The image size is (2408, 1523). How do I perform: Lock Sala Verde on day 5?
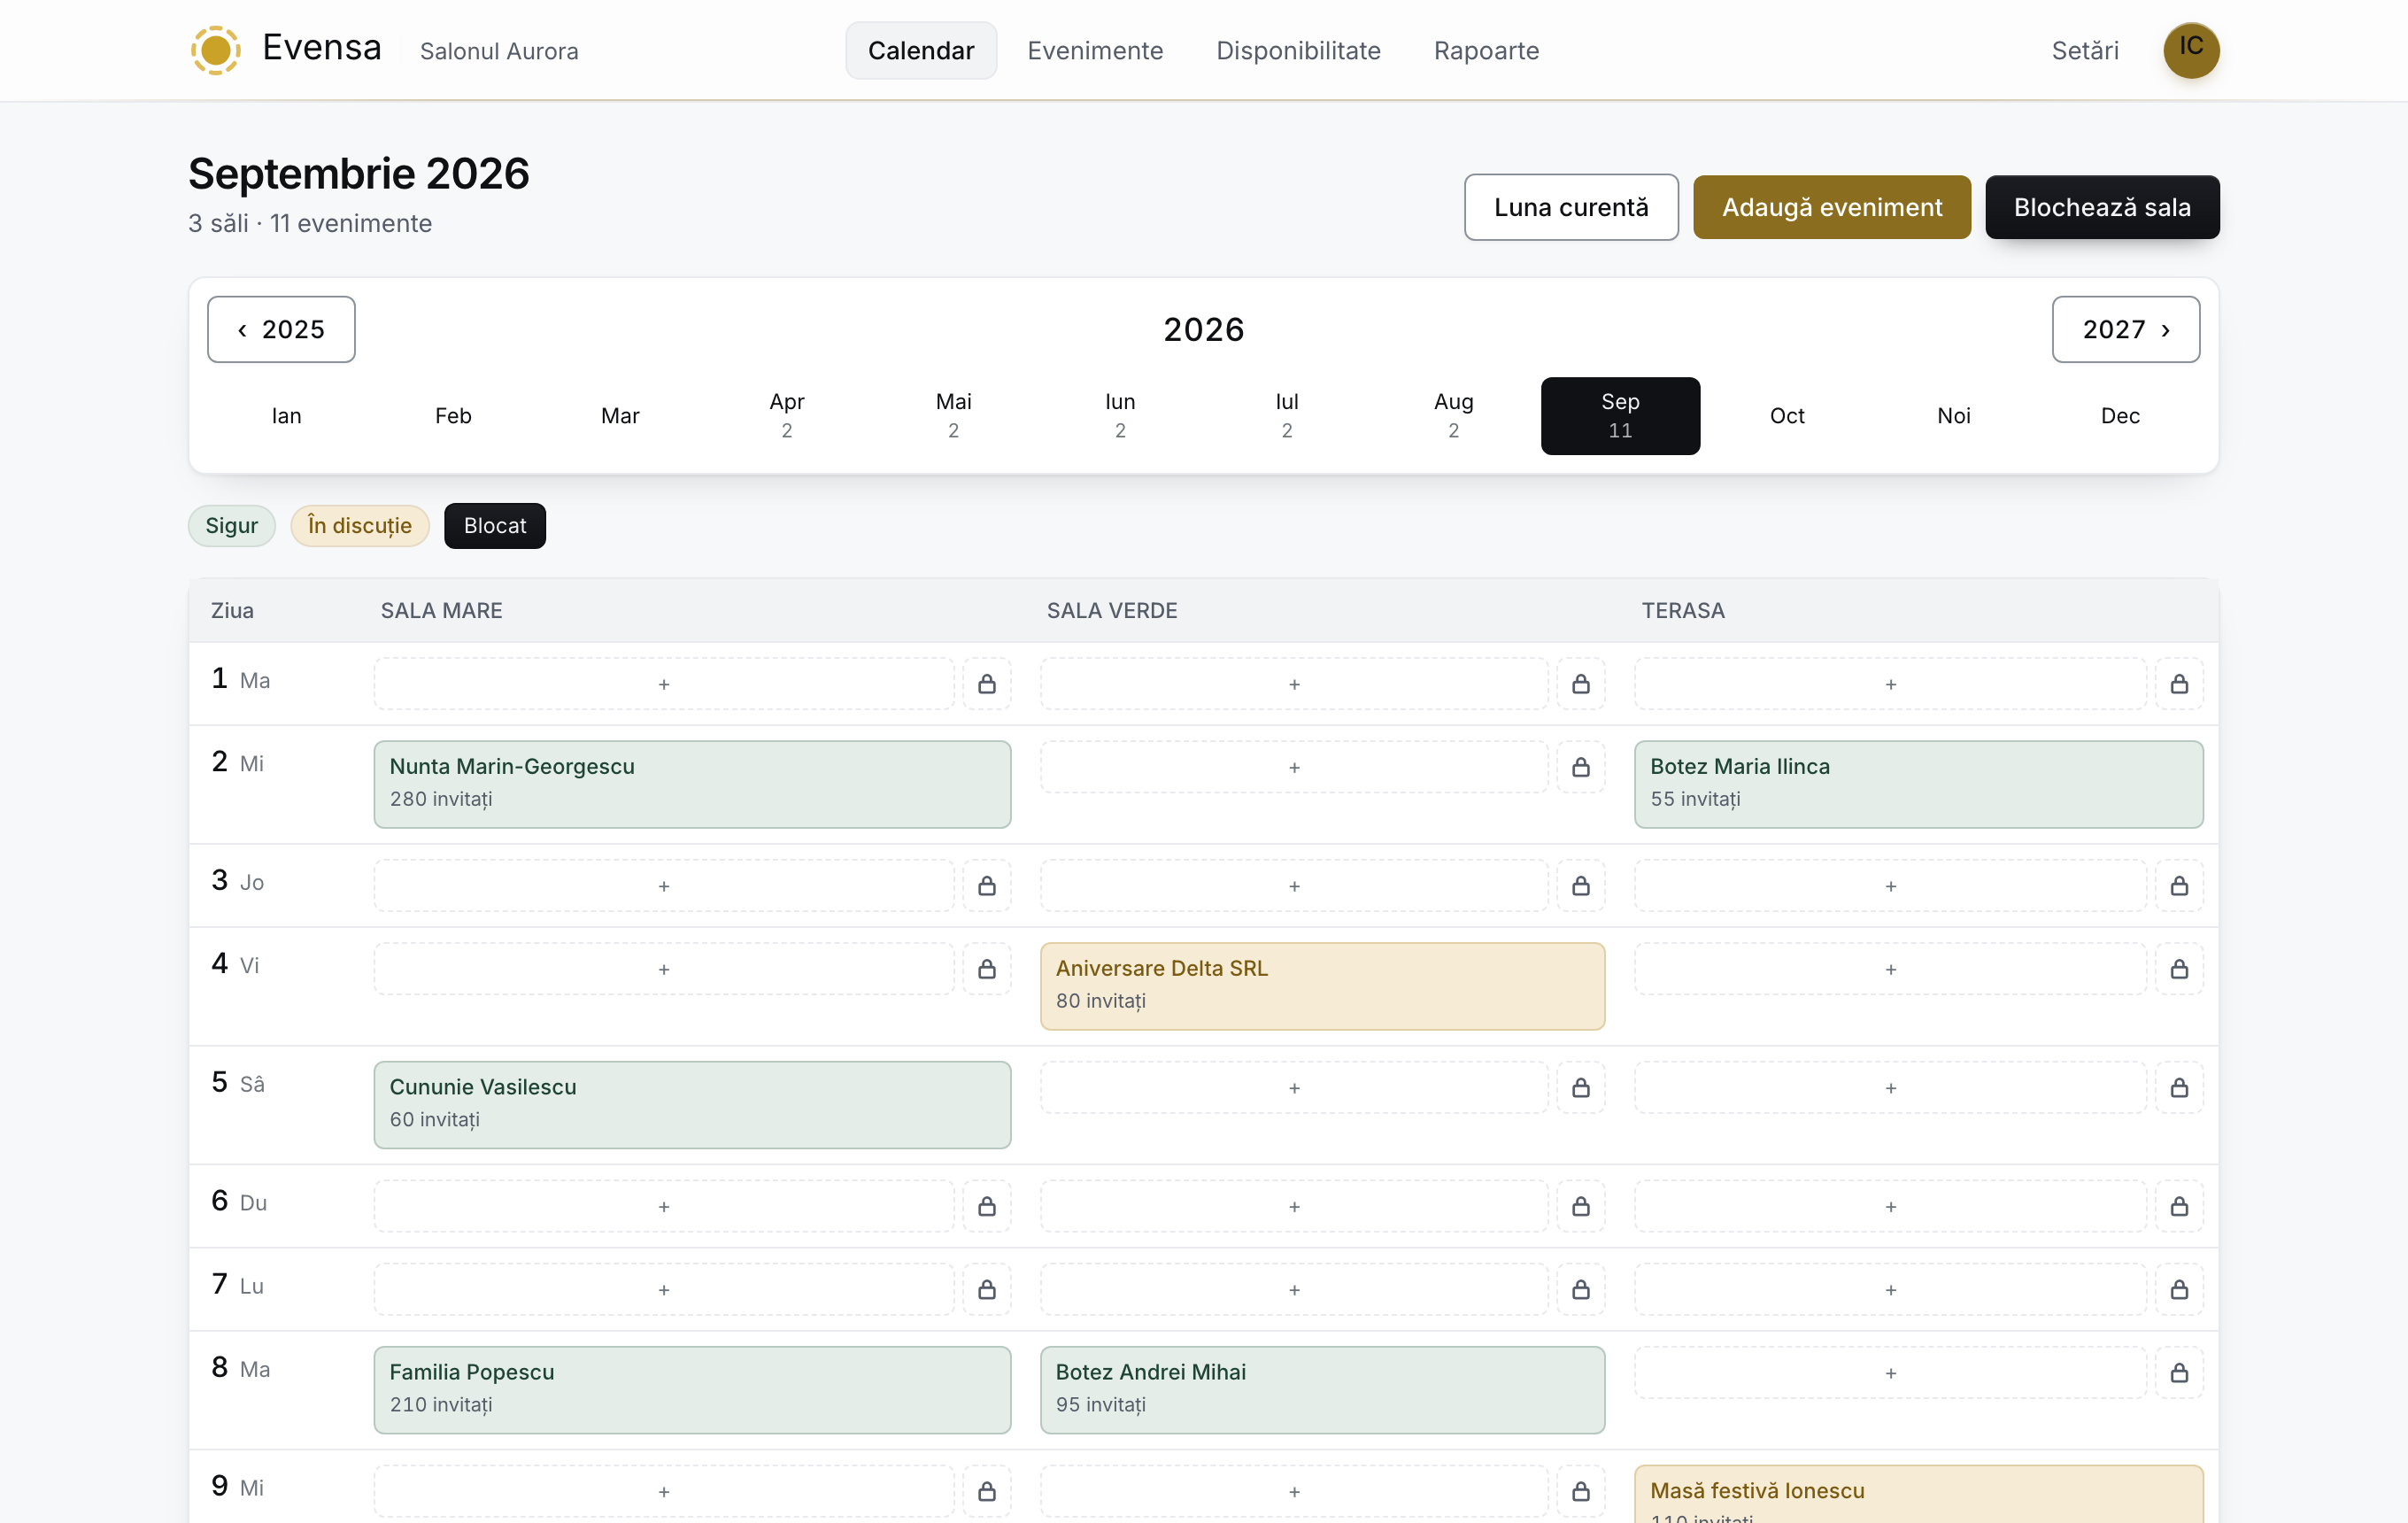(x=1581, y=1088)
